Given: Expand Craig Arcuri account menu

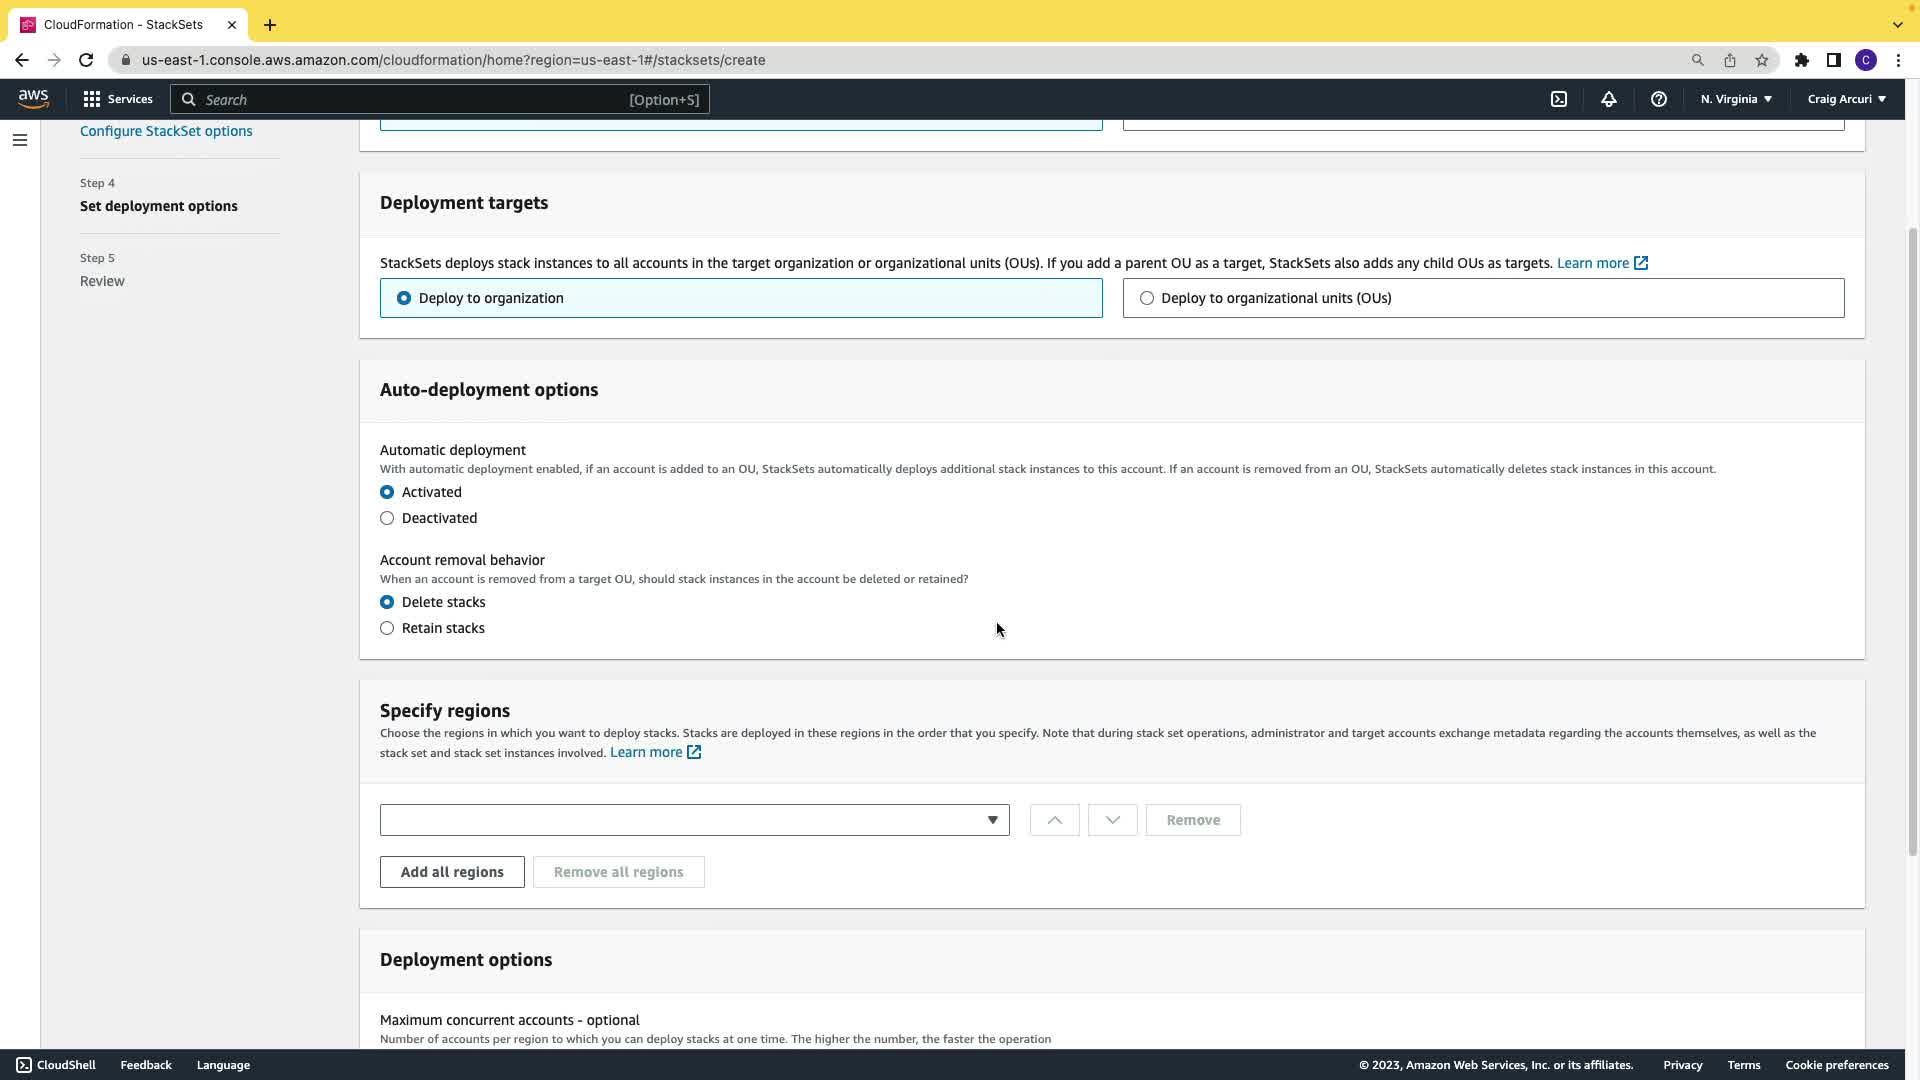Looking at the screenshot, I should (1846, 99).
